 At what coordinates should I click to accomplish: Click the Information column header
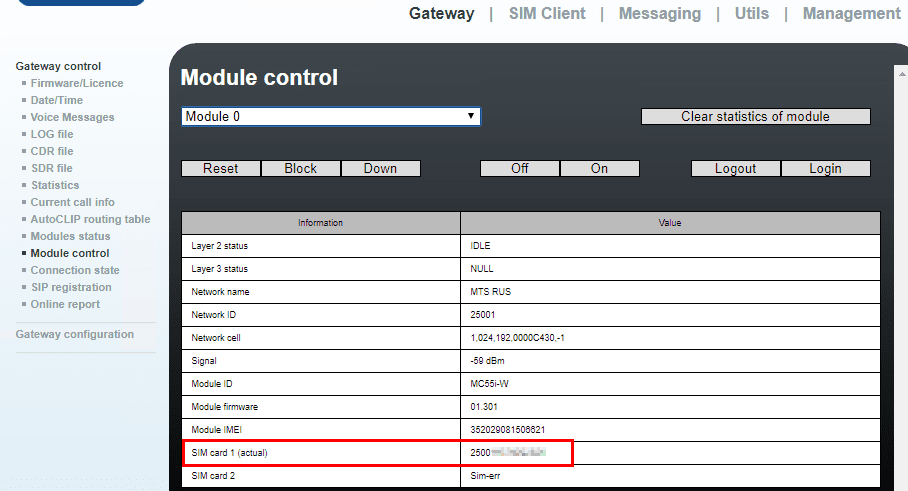320,223
